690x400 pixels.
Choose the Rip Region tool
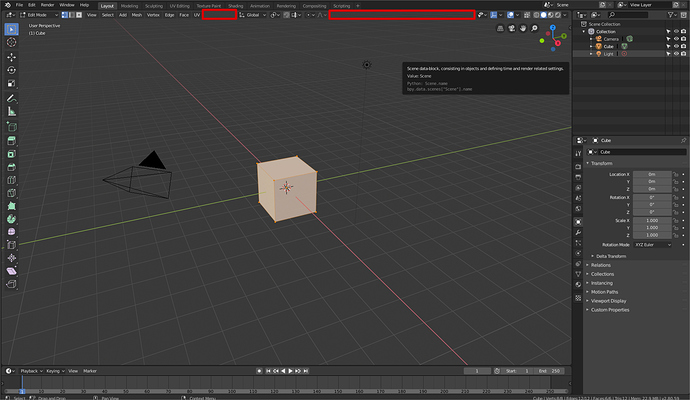[11, 284]
